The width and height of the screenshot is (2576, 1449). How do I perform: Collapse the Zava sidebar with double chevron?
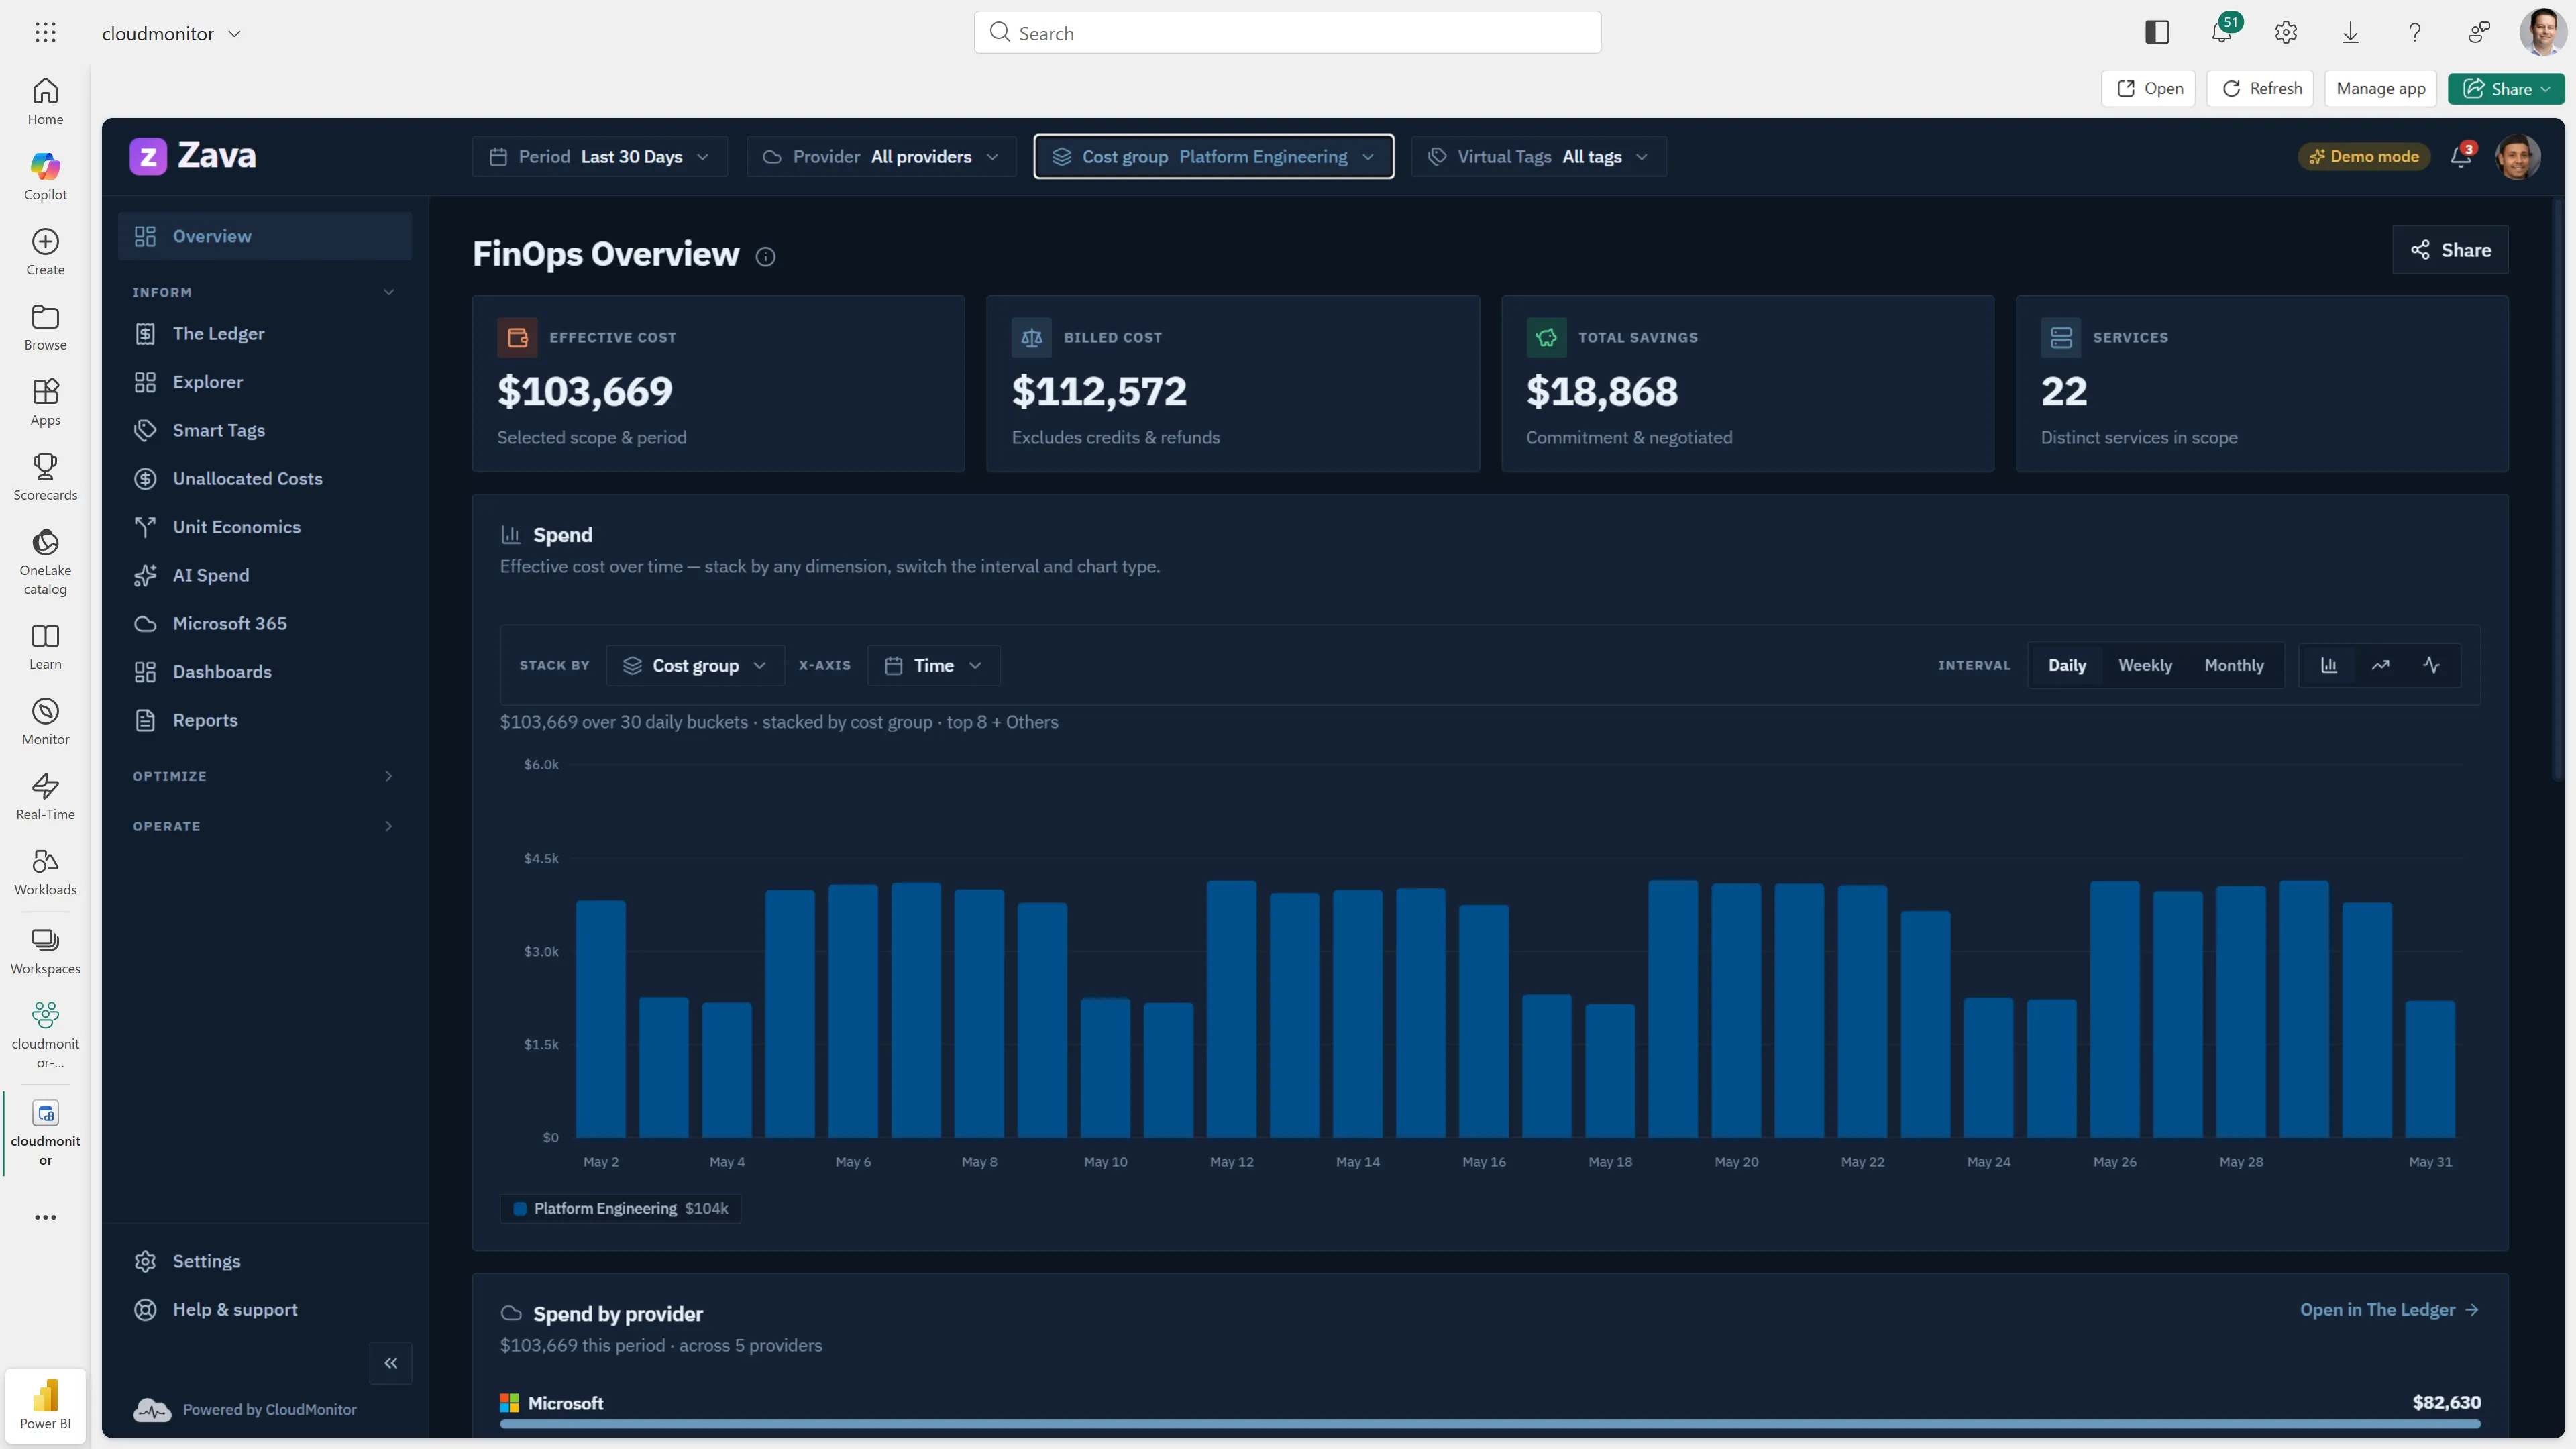[391, 1363]
